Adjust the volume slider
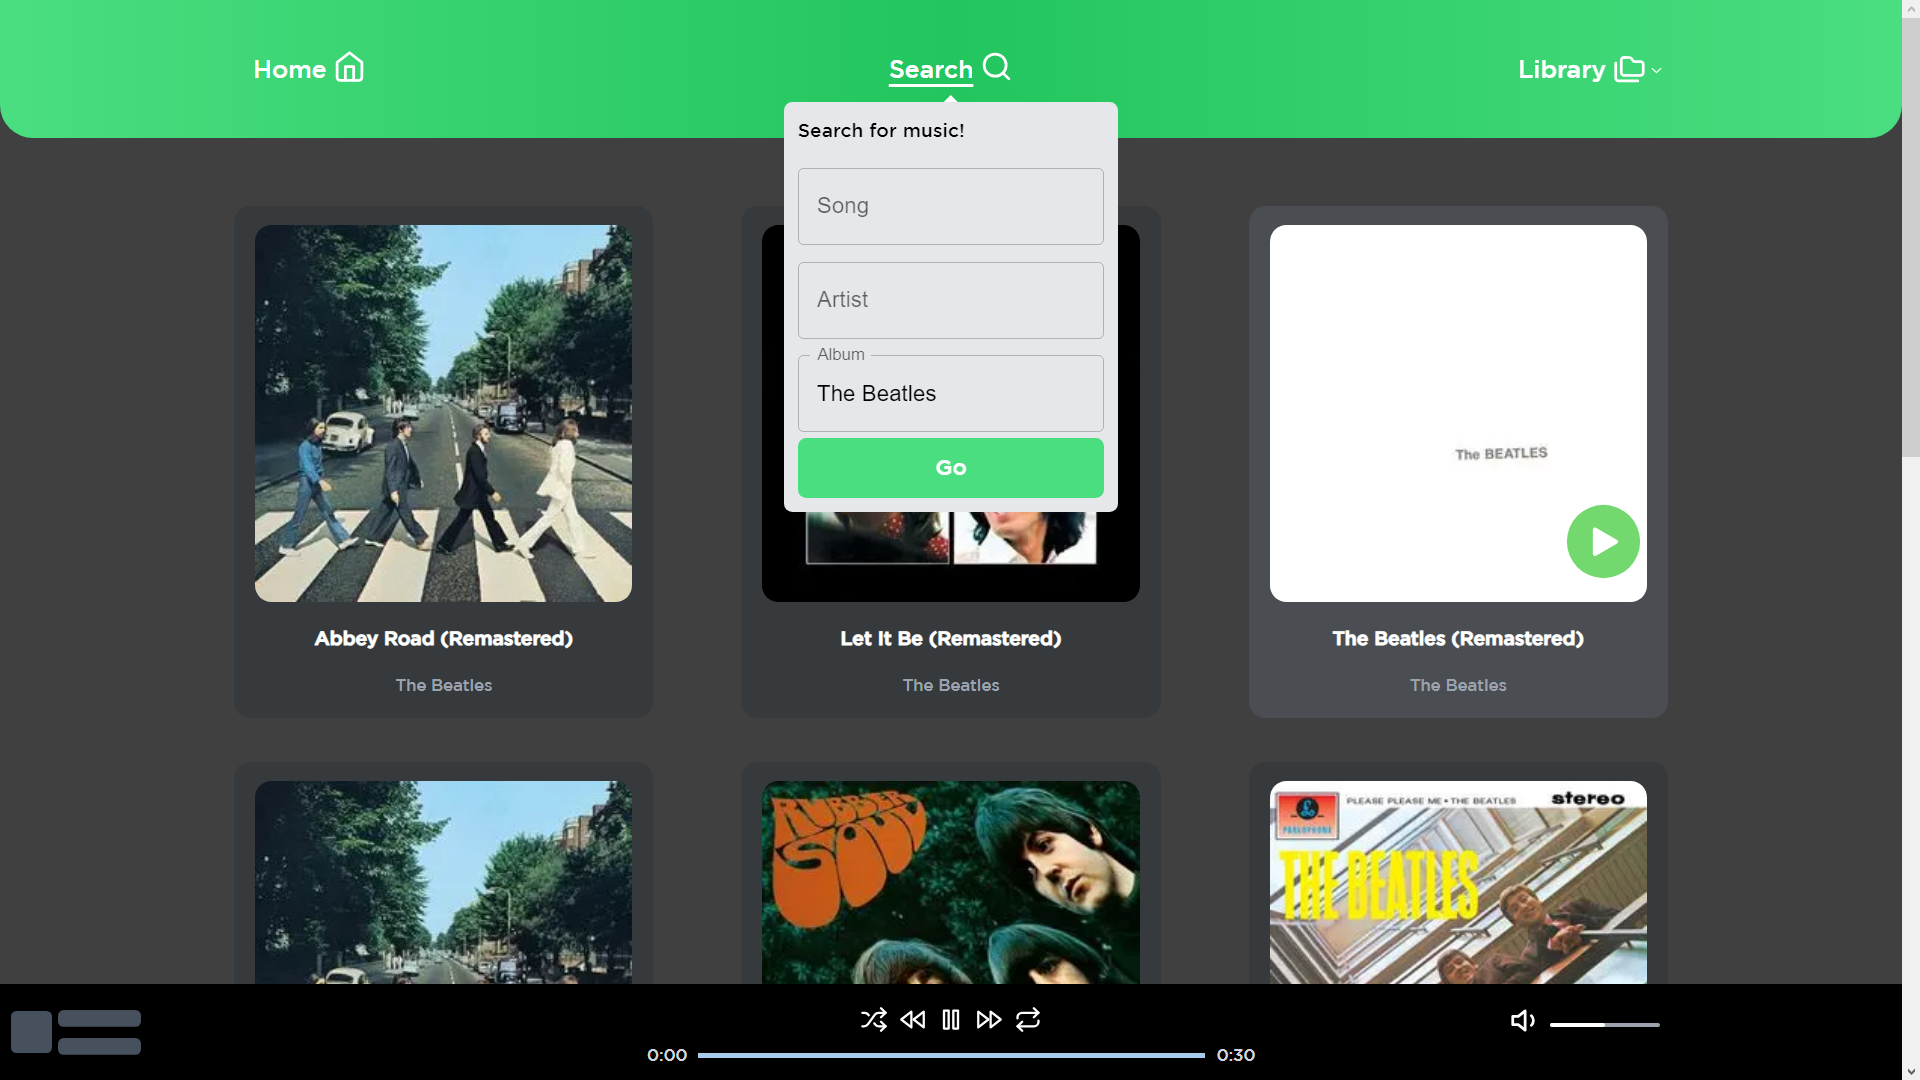The width and height of the screenshot is (1920, 1080). coord(1604,1024)
